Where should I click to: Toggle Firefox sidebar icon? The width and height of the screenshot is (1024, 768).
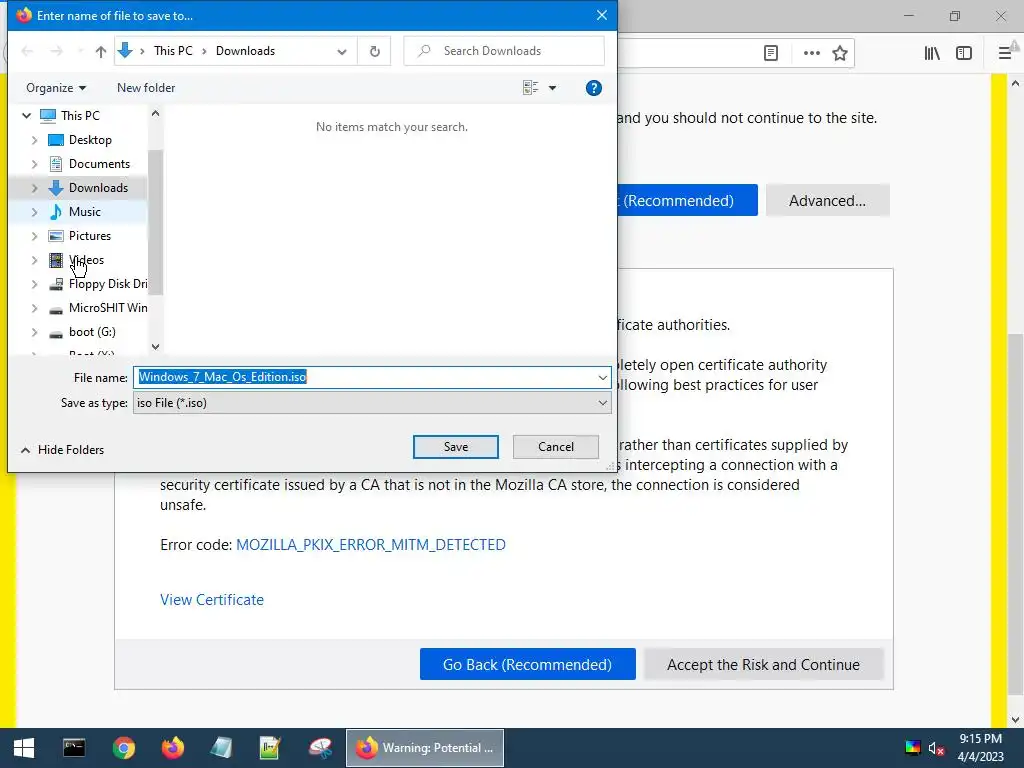[x=964, y=53]
